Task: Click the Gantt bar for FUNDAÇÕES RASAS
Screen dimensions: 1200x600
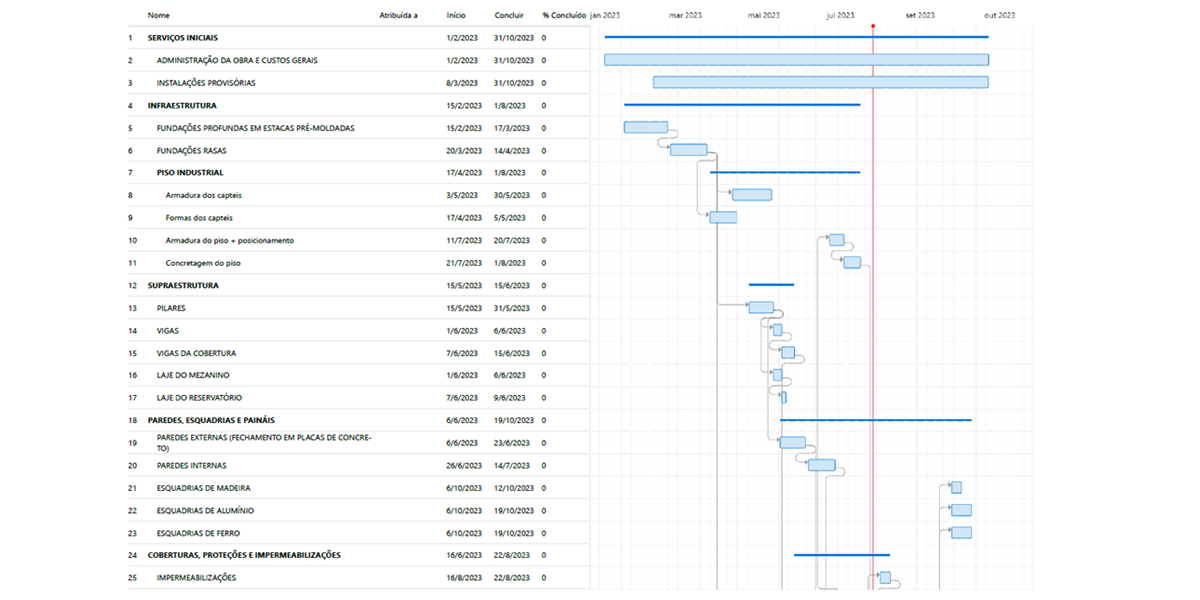Action: pyautogui.click(x=688, y=150)
